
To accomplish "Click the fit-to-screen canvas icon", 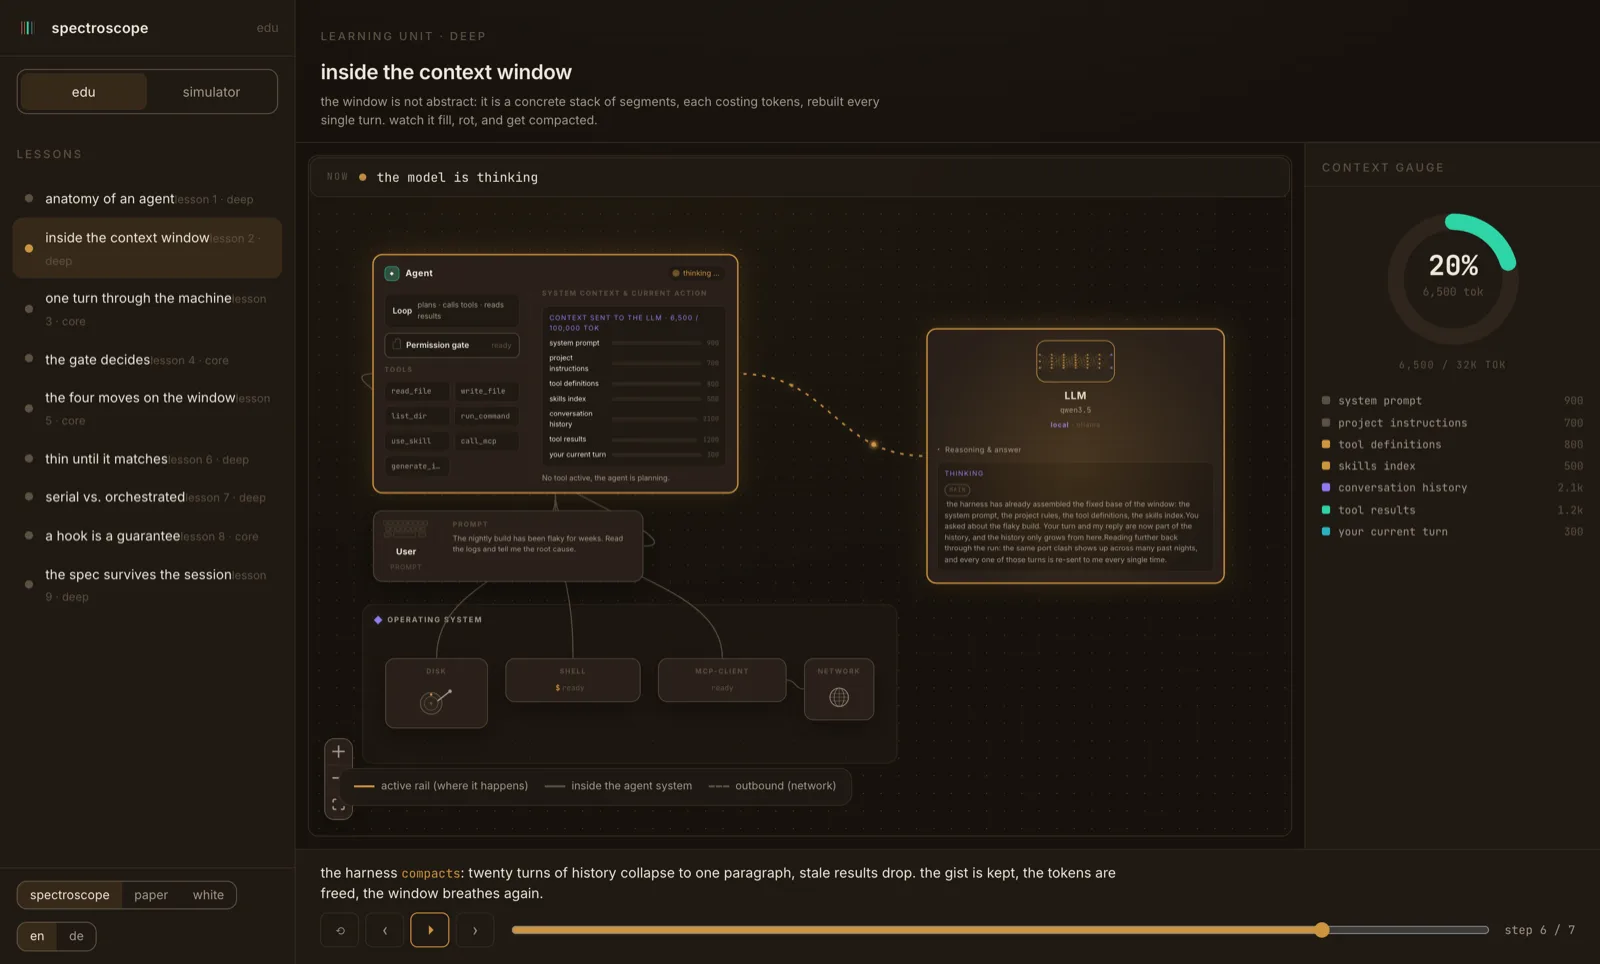I will [338, 805].
